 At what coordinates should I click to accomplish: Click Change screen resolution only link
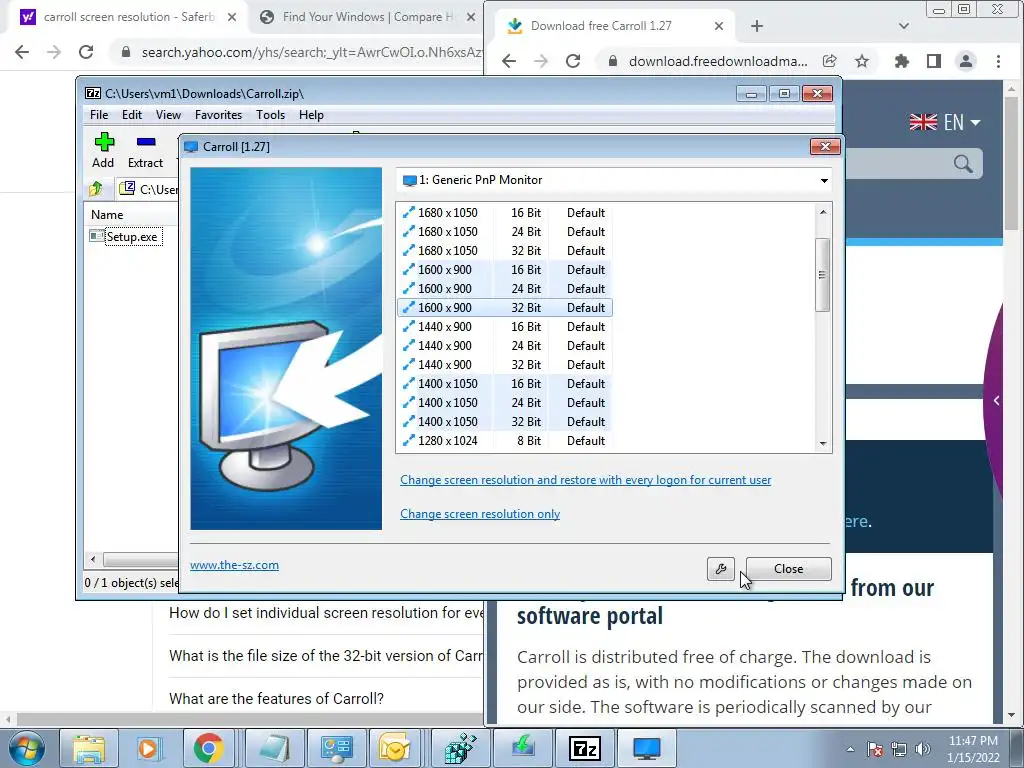pos(480,514)
